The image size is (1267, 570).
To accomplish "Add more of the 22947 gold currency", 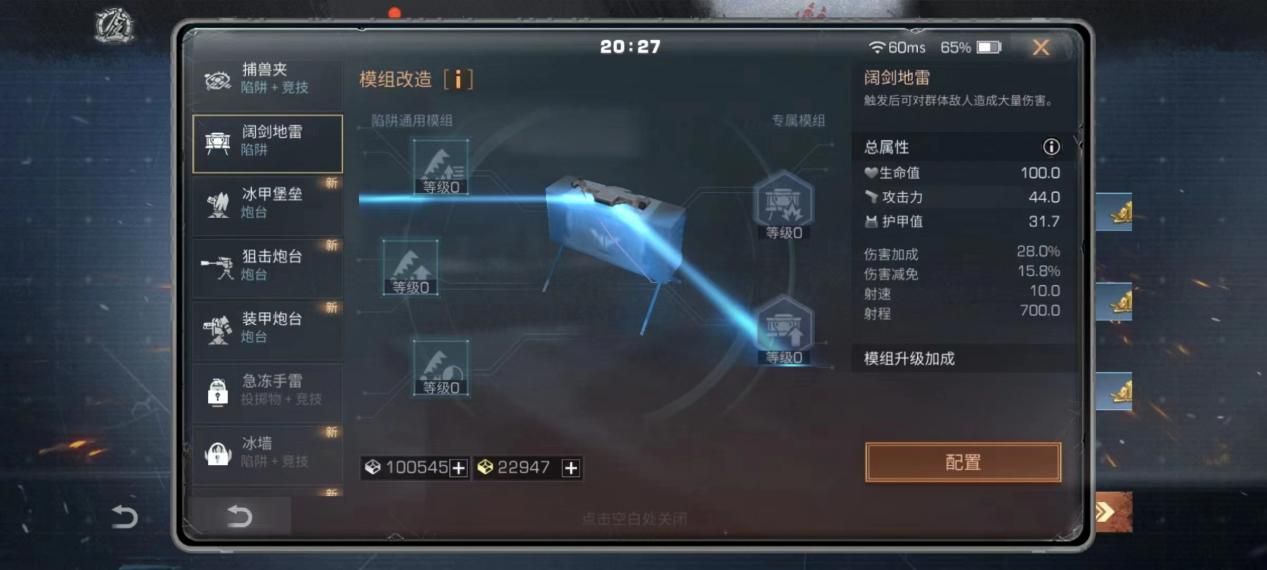I will click(x=571, y=468).
